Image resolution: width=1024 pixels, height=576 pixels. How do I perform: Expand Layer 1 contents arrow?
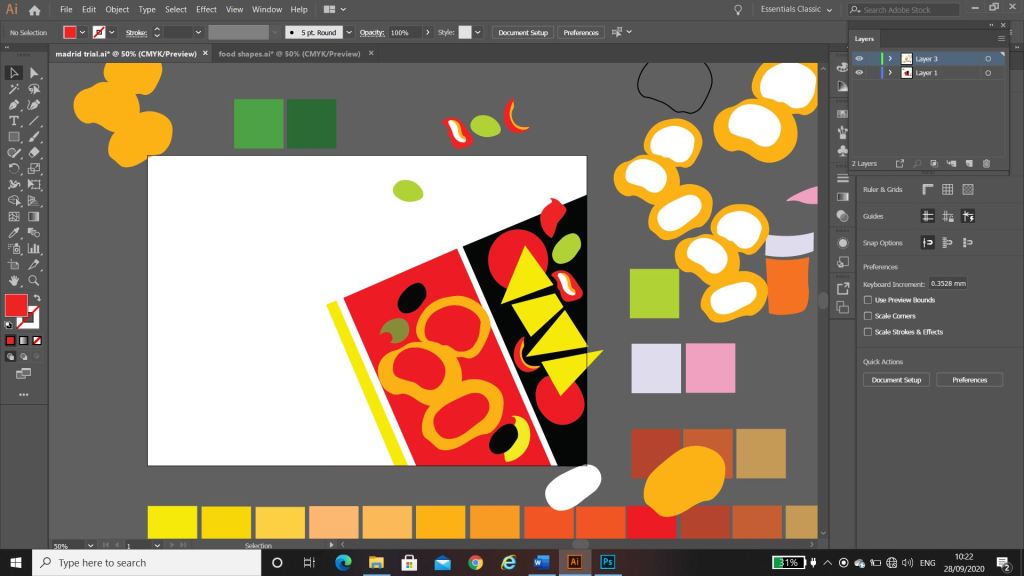click(890, 73)
